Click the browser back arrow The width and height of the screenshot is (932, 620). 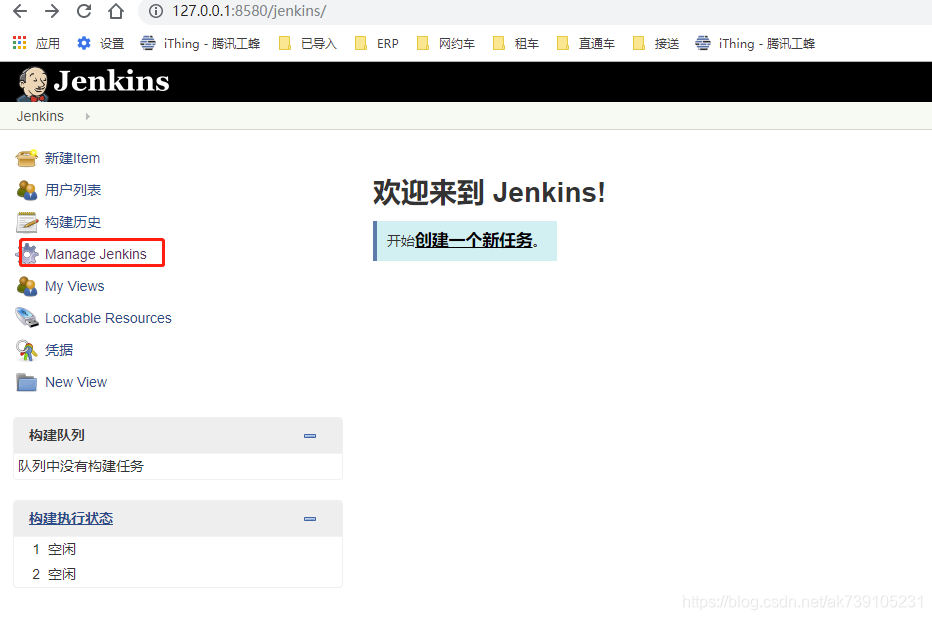pyautogui.click(x=20, y=11)
